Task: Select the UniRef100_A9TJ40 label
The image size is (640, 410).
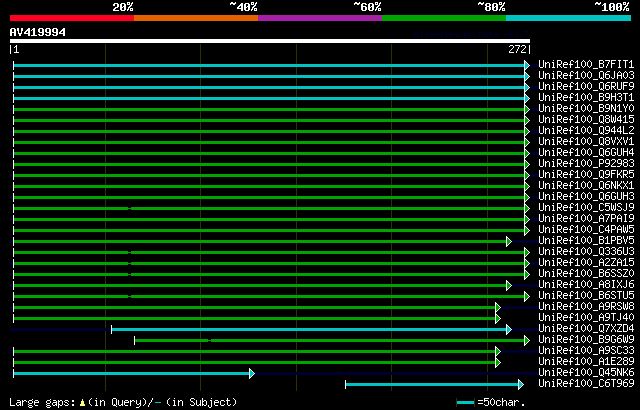Action: [x=586, y=318]
